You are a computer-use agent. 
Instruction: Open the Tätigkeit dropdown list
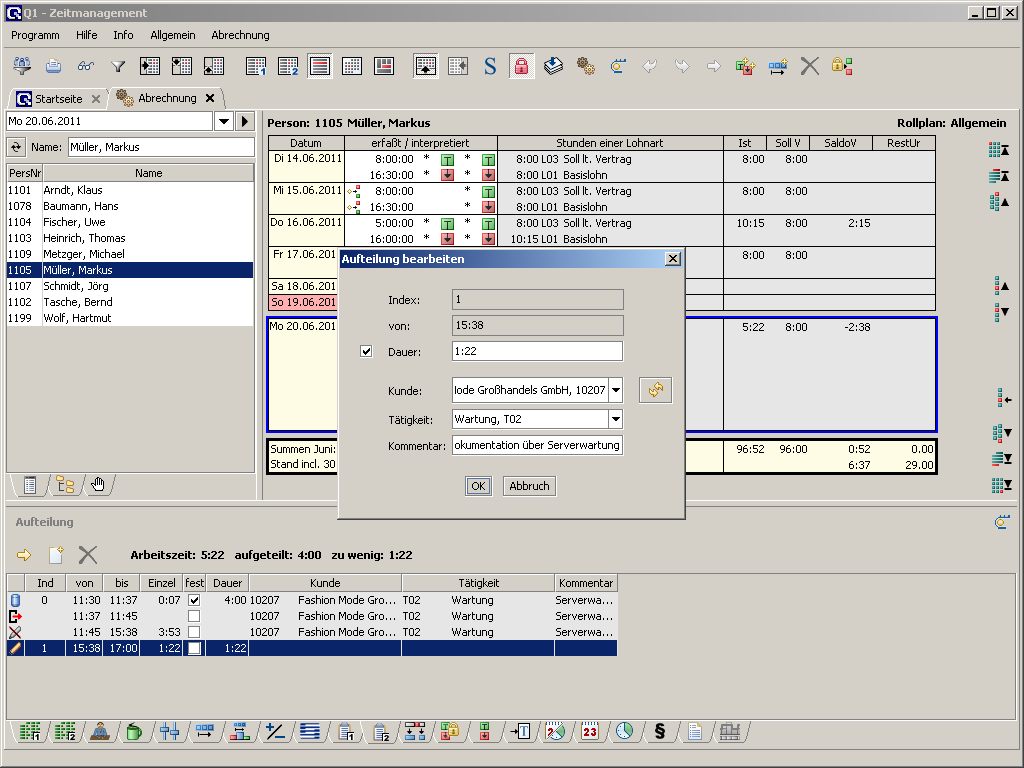(615, 419)
